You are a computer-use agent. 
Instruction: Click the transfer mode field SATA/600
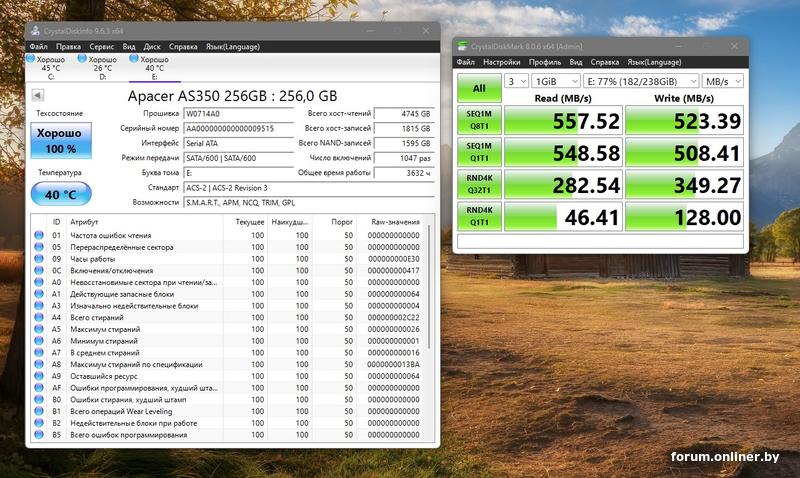click(x=239, y=158)
